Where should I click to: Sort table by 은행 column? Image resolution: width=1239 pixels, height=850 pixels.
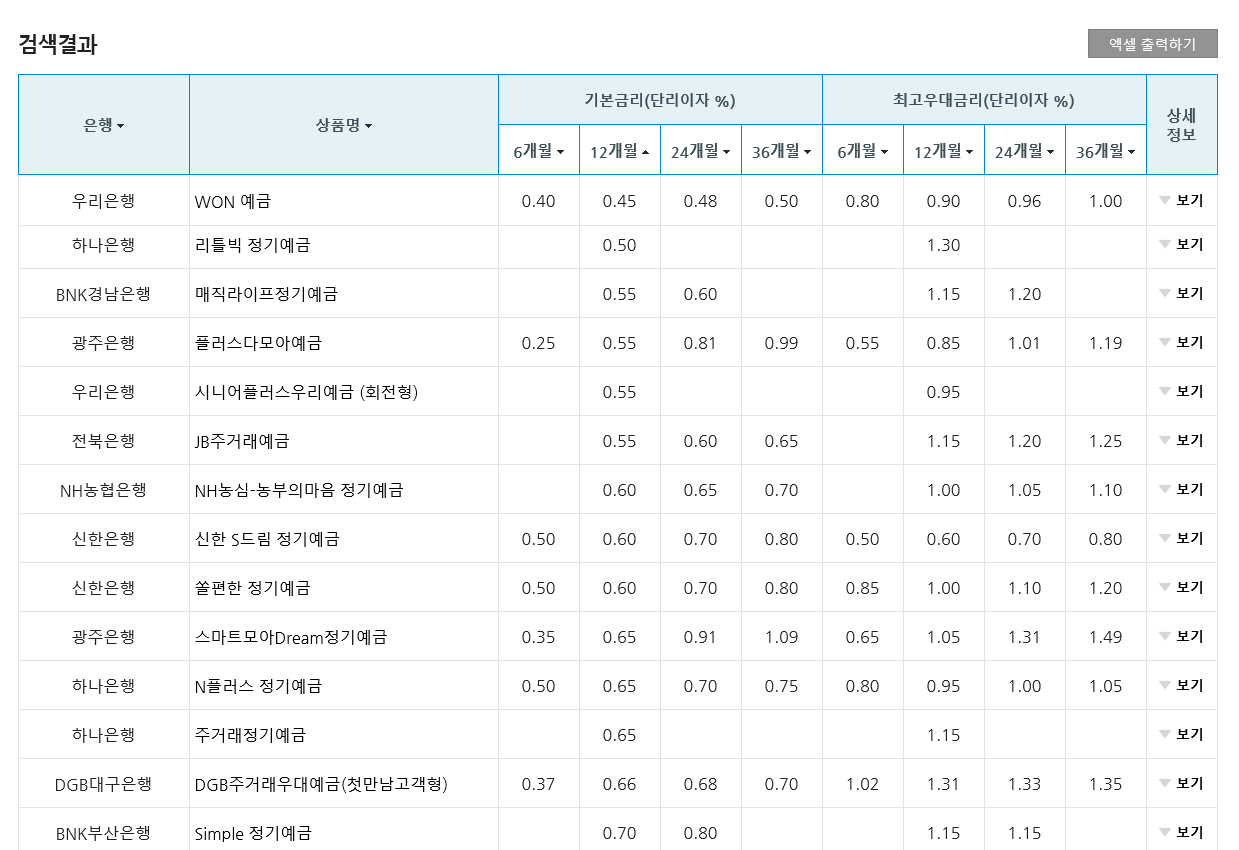point(104,125)
